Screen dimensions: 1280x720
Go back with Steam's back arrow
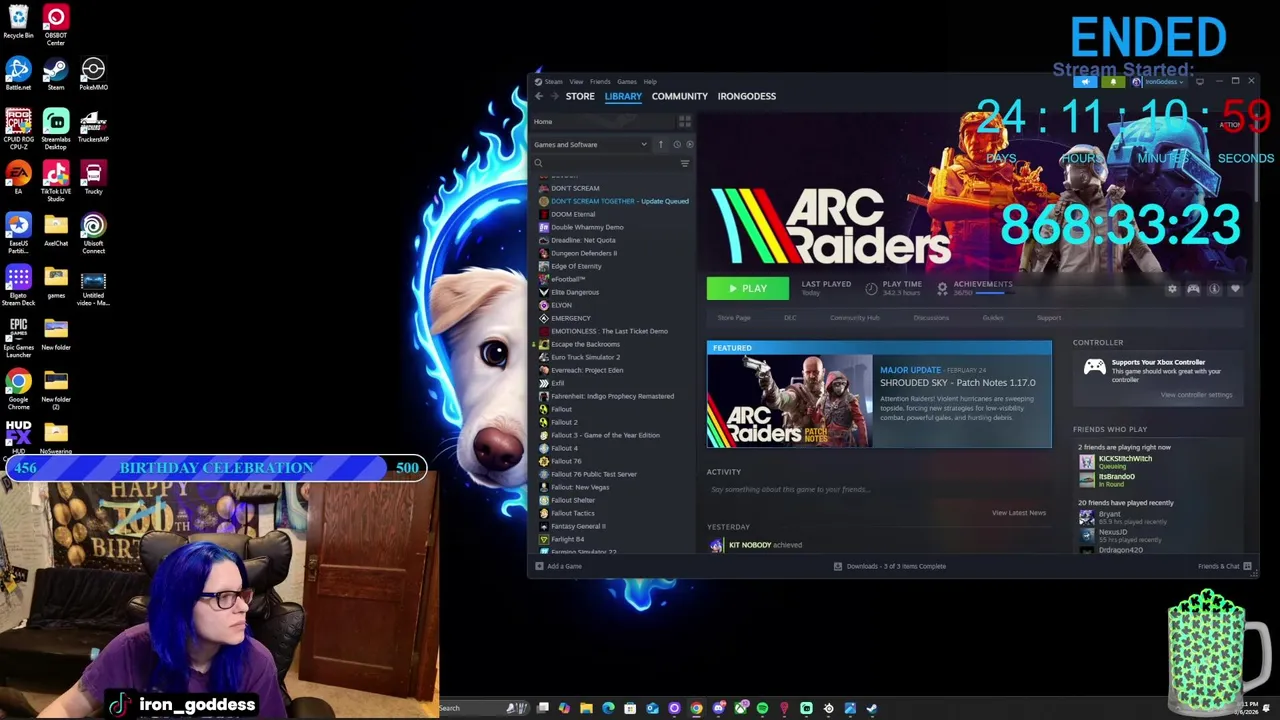tap(539, 96)
